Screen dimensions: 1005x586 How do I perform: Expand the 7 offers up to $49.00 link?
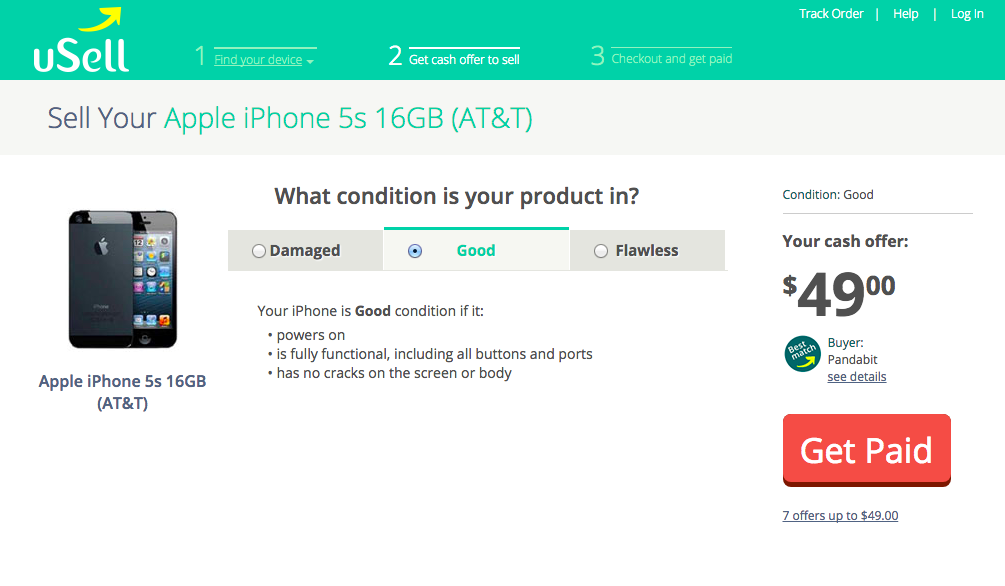[x=840, y=515]
